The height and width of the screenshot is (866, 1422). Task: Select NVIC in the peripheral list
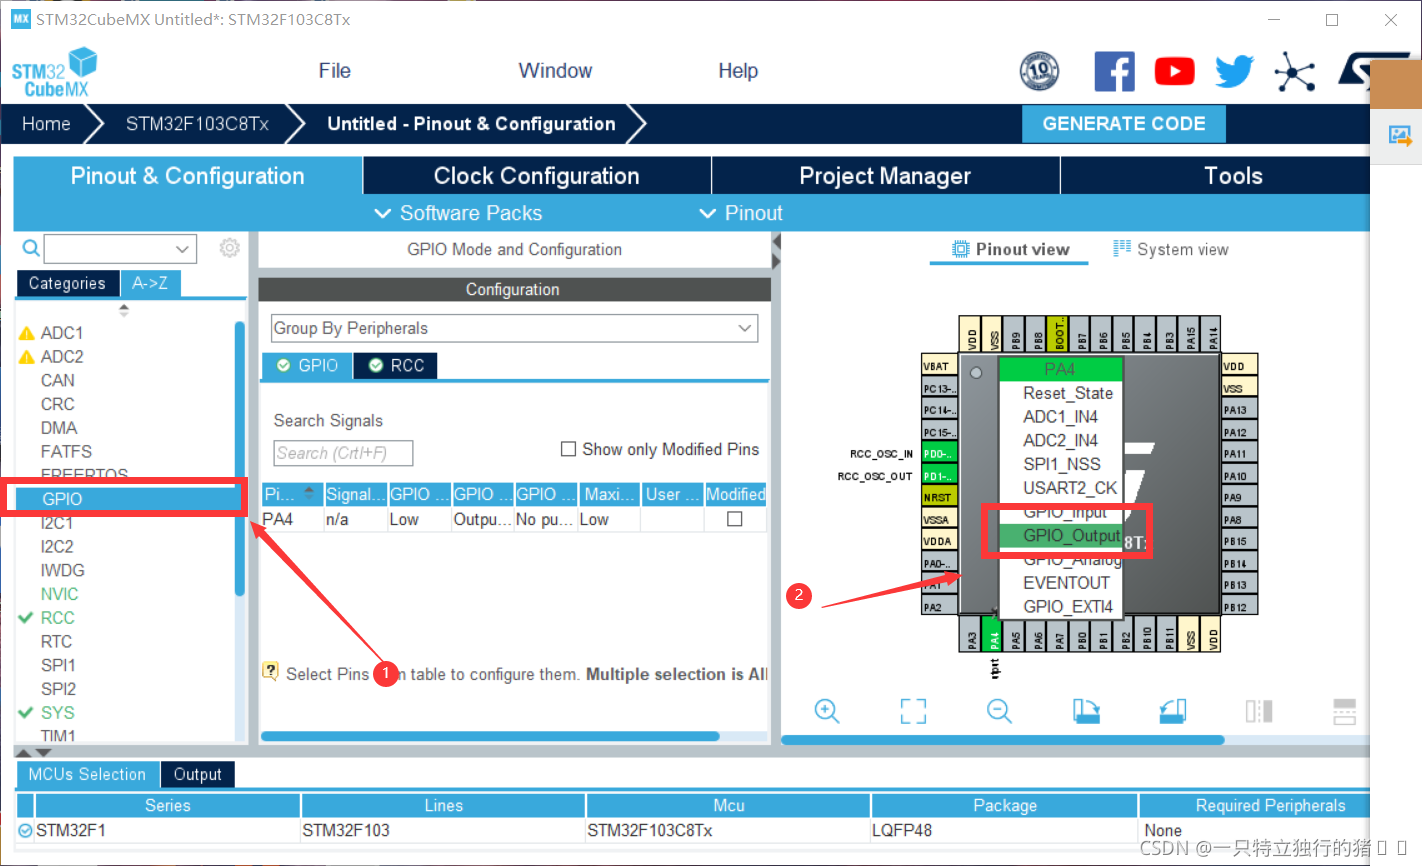click(59, 594)
